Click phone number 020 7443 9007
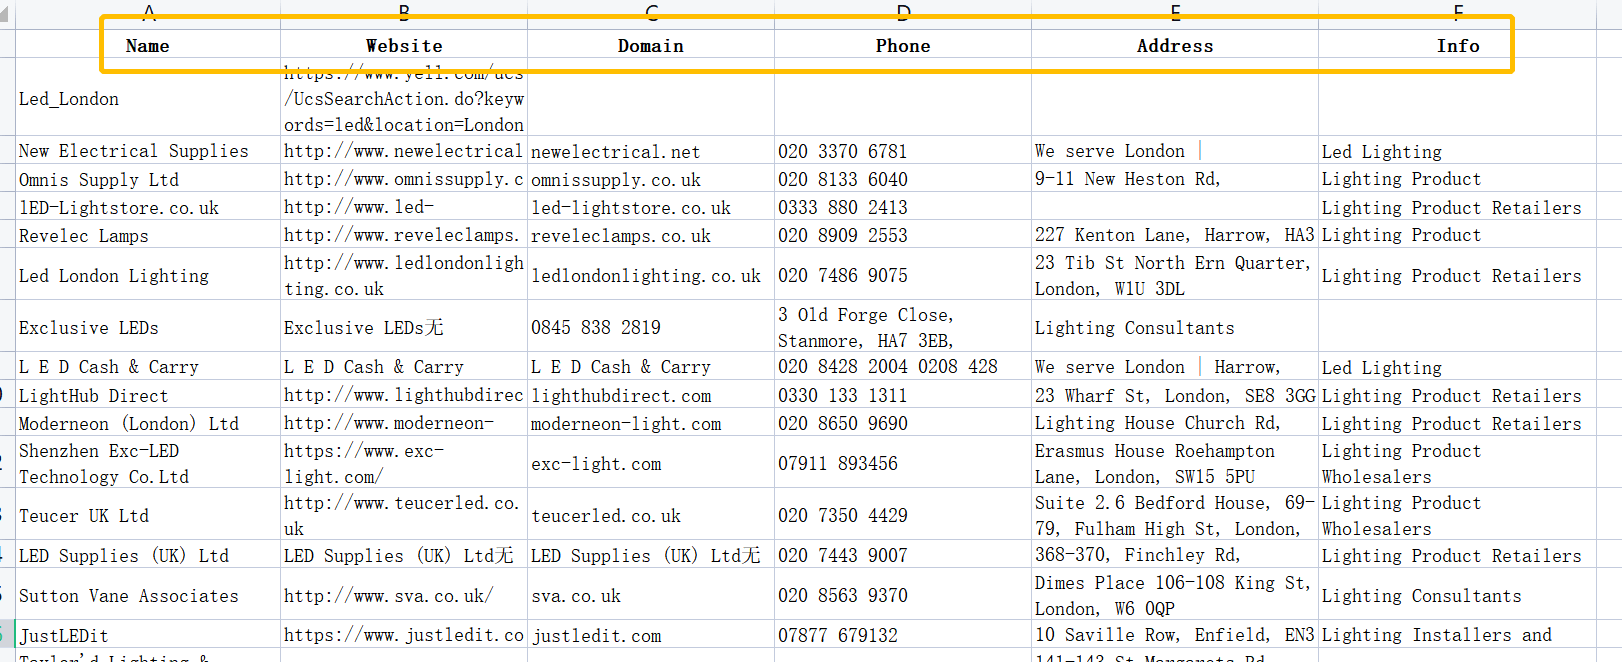This screenshot has width=1622, height=662. pos(903,555)
